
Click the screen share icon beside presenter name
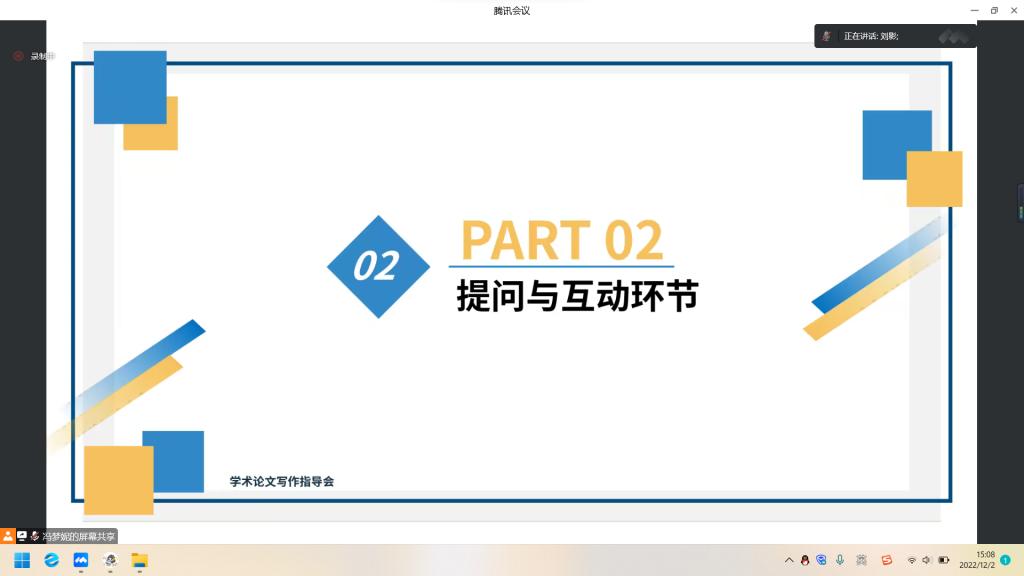pyautogui.click(x=22, y=536)
